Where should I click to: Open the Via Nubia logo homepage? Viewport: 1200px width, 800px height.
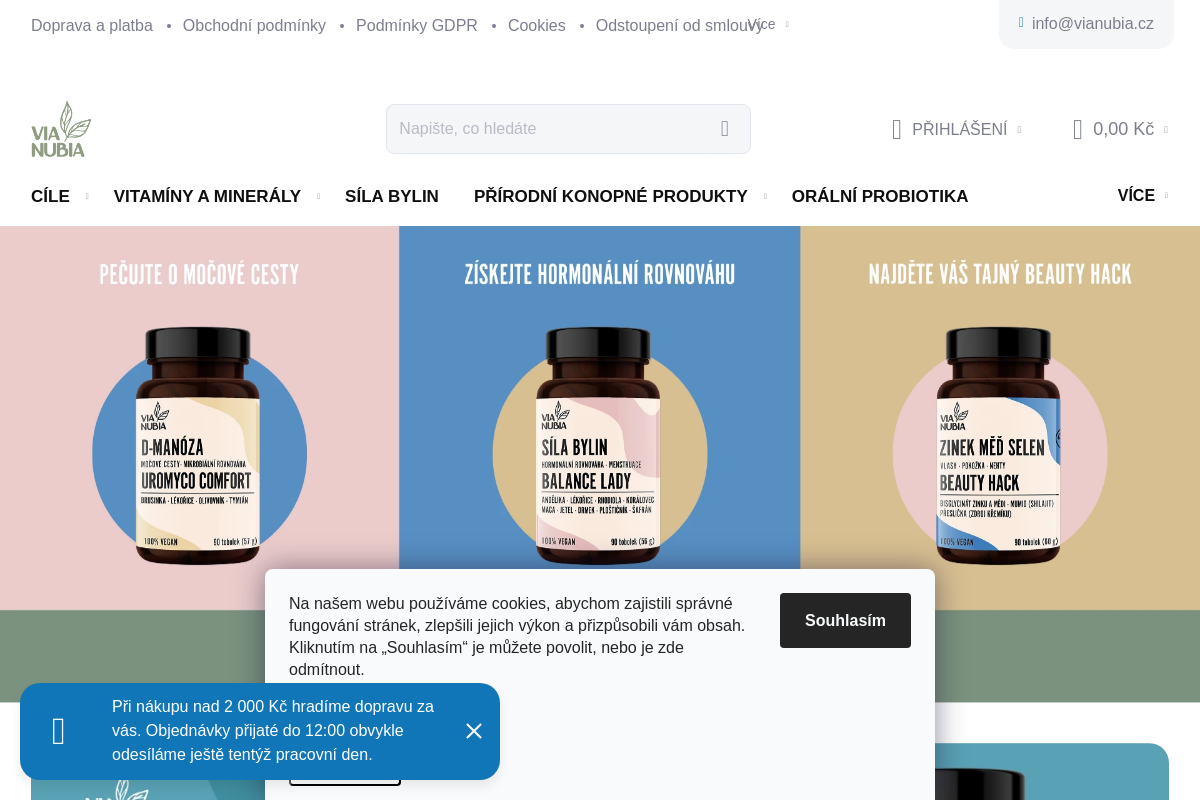coord(61,129)
